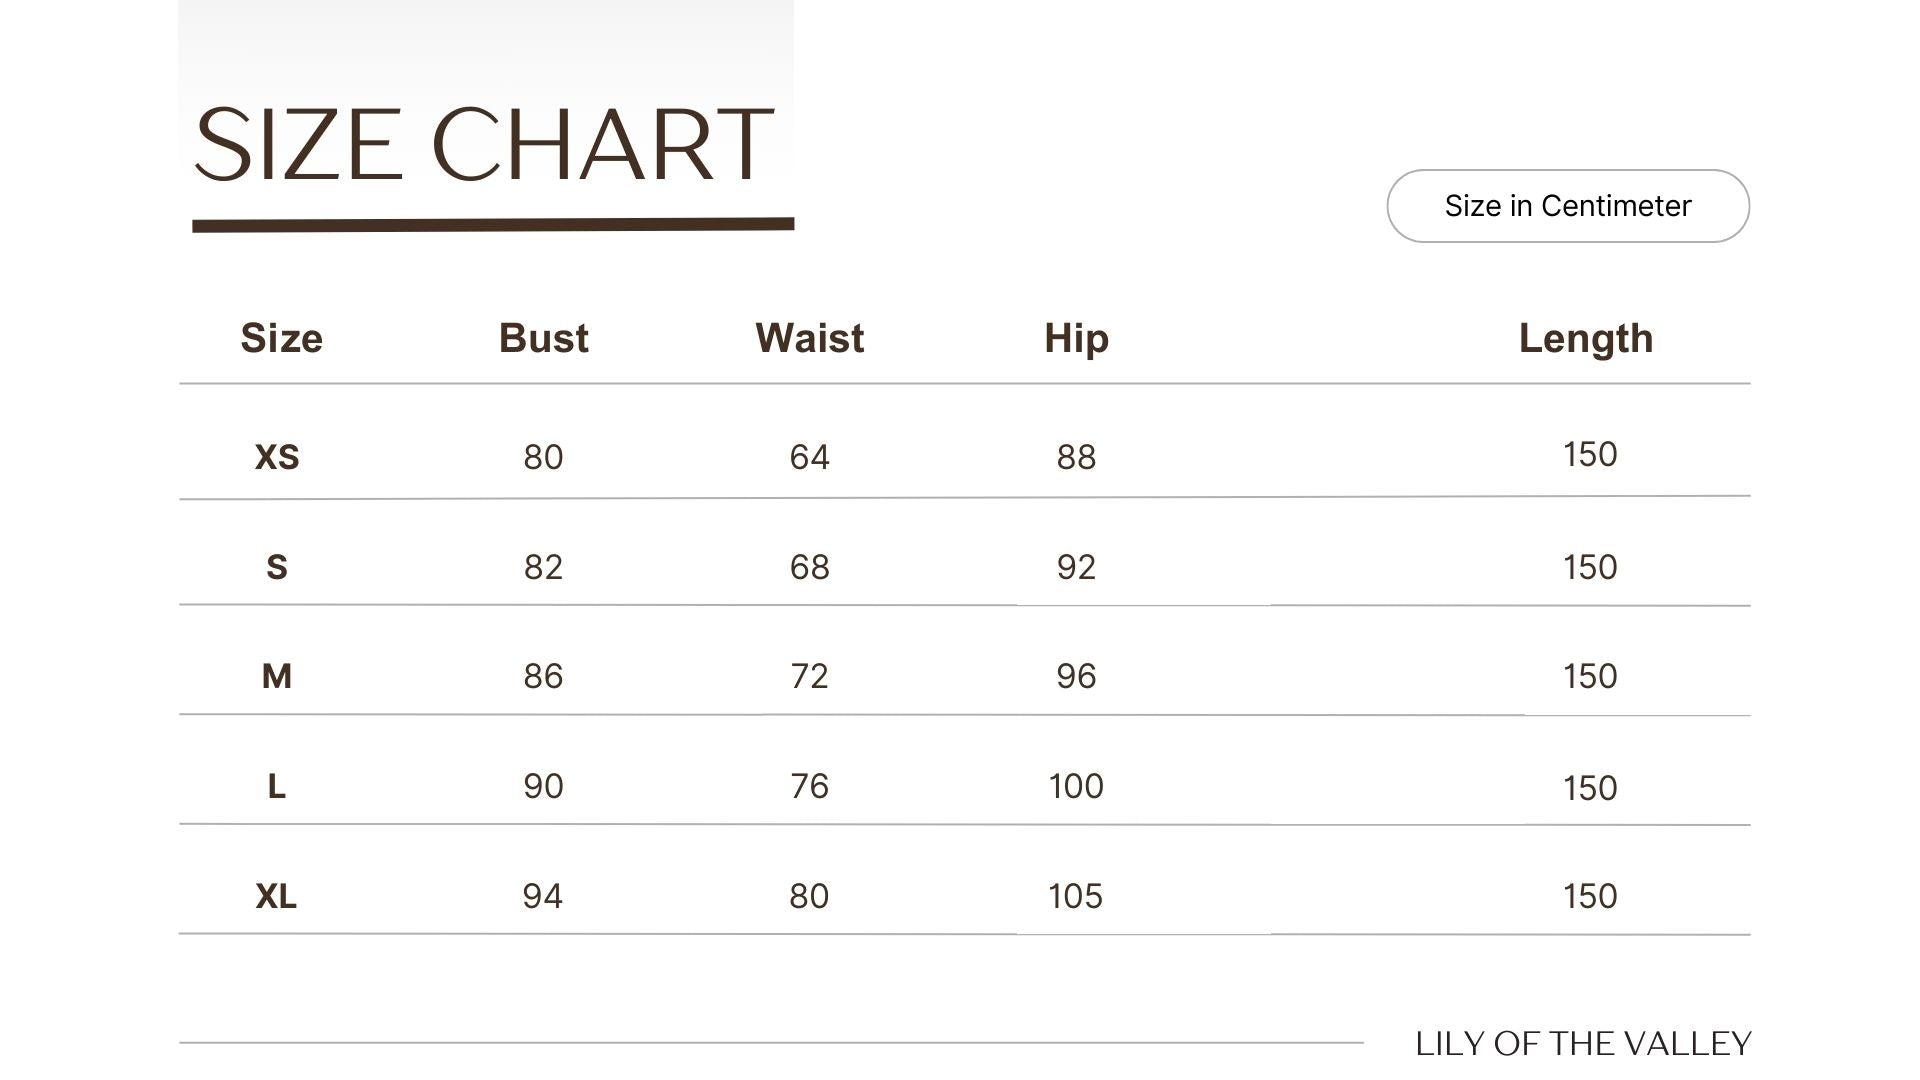Select the M size row label
This screenshot has width=1920, height=1080.
point(277,676)
